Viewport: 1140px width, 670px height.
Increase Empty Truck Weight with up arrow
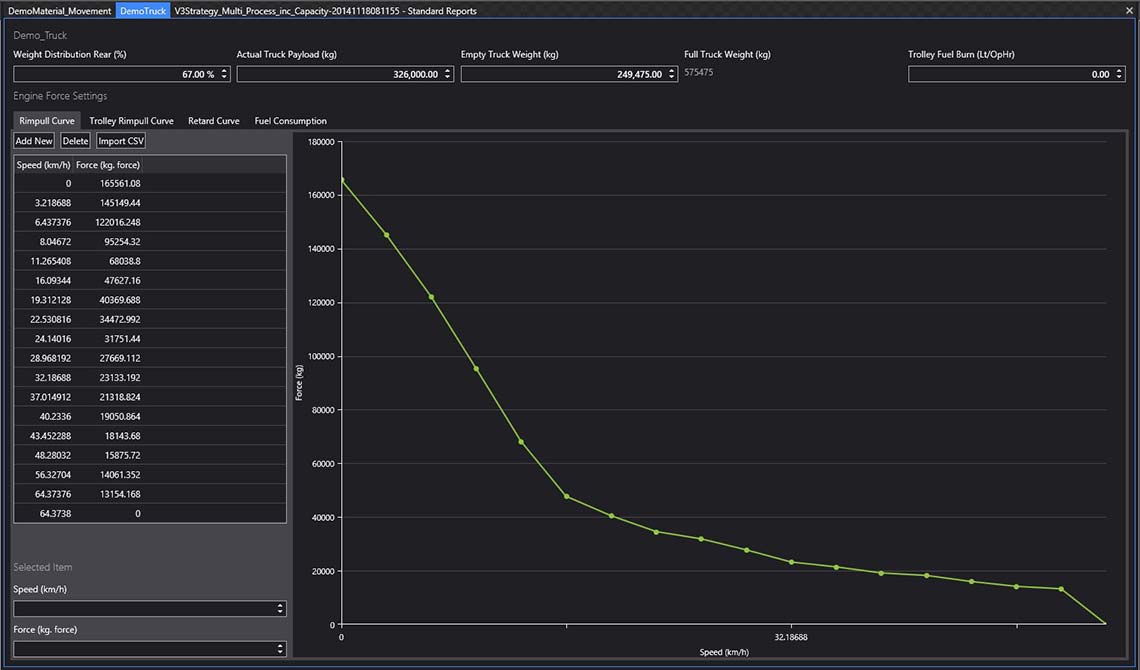(672, 70)
